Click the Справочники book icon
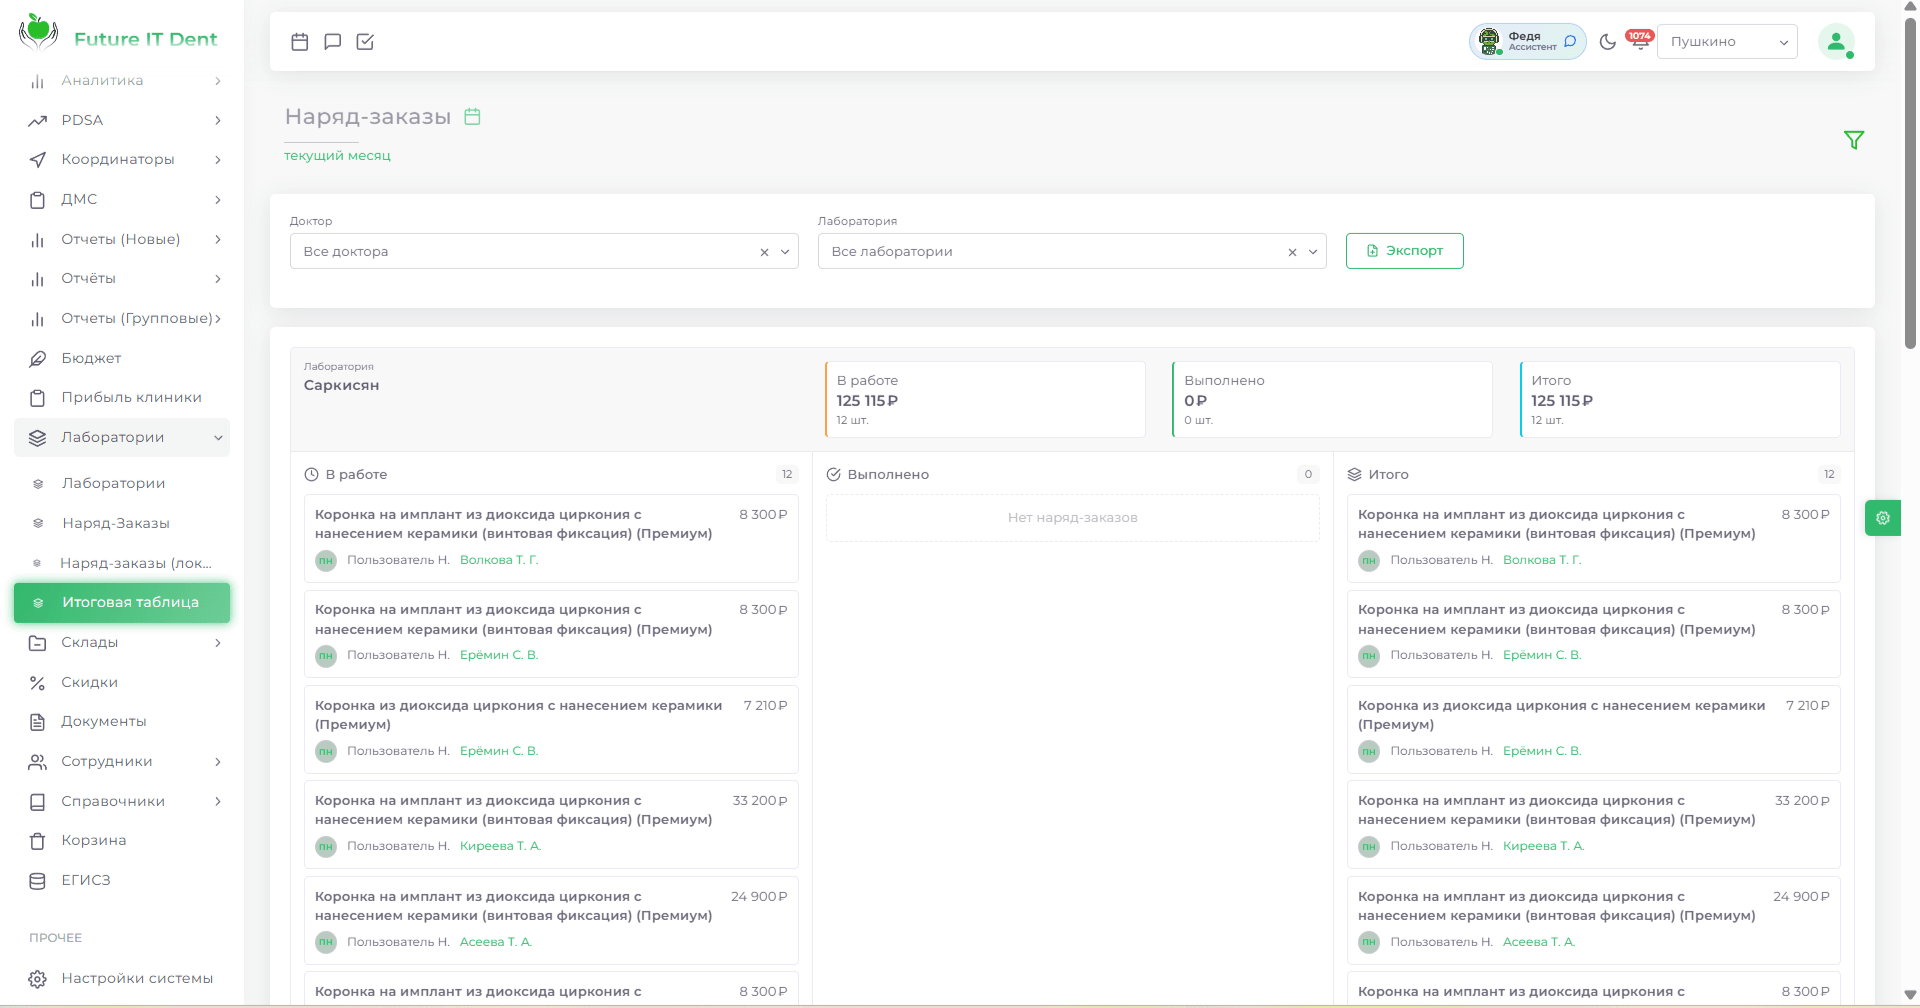The width and height of the screenshot is (1920, 1008). tap(38, 802)
